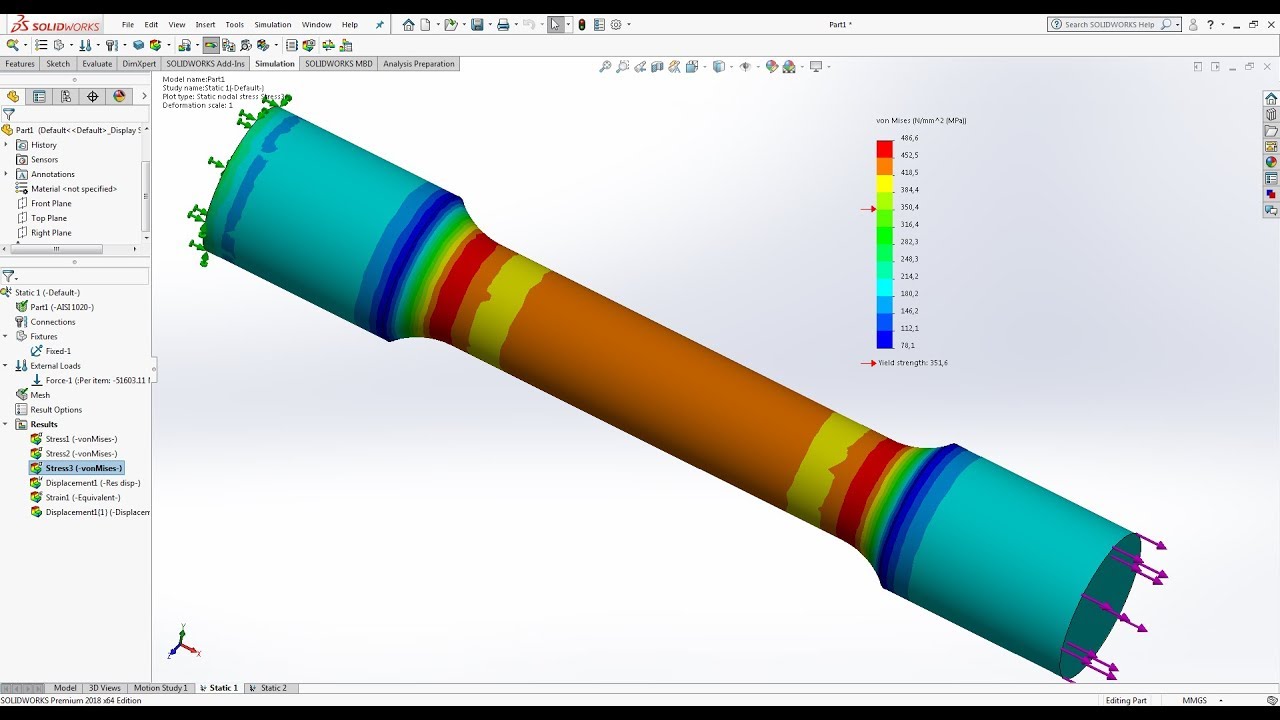Open the Custom Properties icon in task pane
The width and height of the screenshot is (1280, 720).
pos(1271,178)
